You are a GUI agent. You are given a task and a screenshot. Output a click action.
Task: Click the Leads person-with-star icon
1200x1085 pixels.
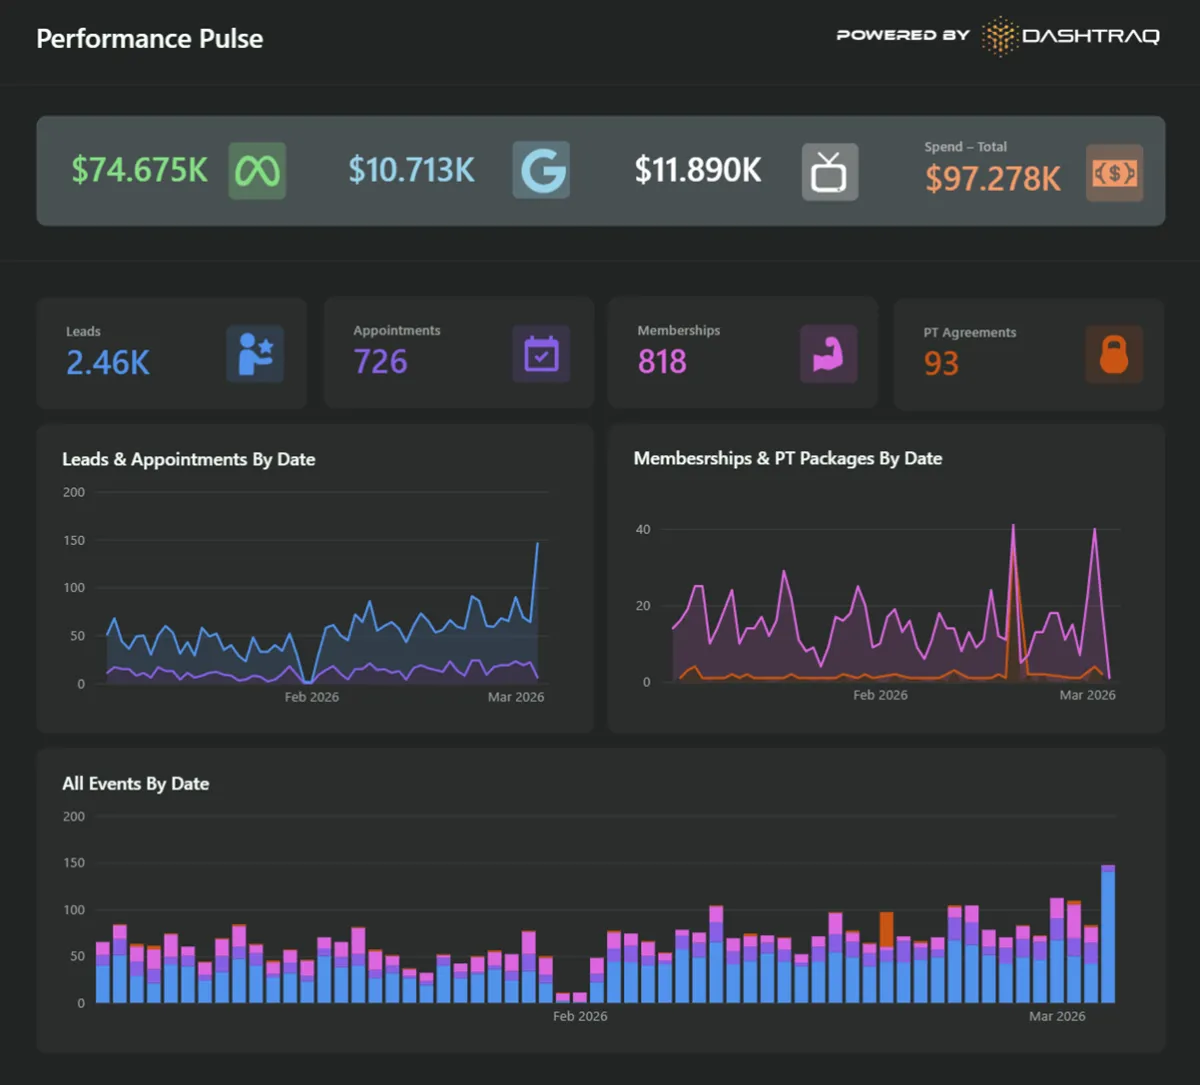point(254,354)
